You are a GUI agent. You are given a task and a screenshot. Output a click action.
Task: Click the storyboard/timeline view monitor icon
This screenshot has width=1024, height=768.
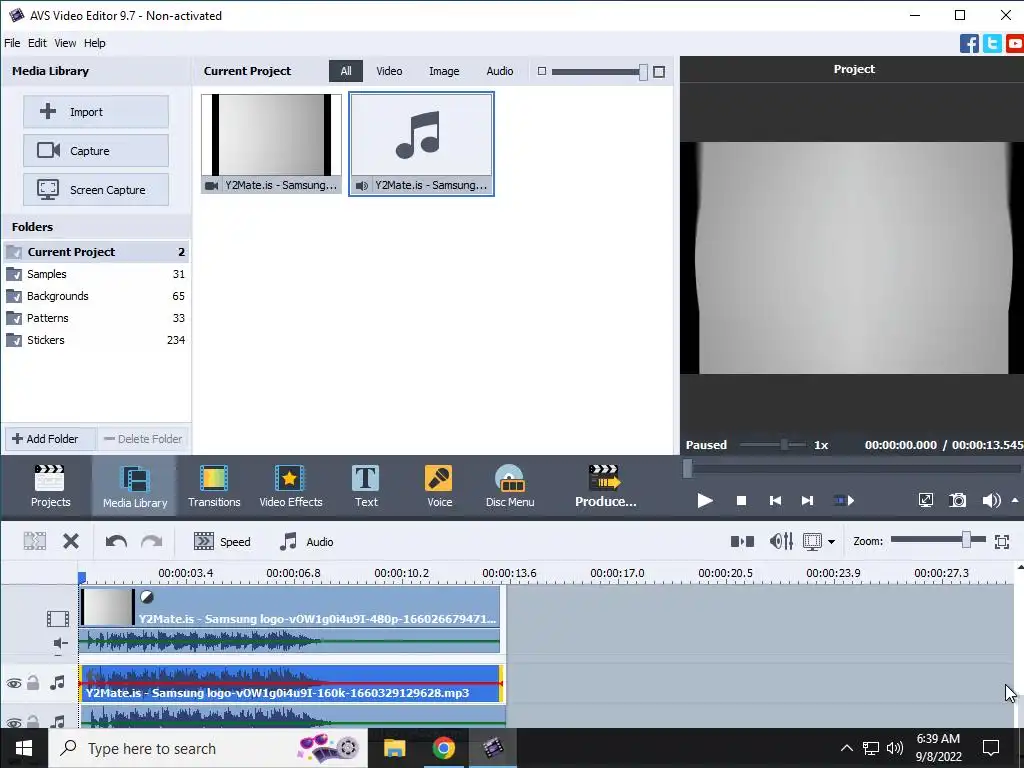click(812, 541)
